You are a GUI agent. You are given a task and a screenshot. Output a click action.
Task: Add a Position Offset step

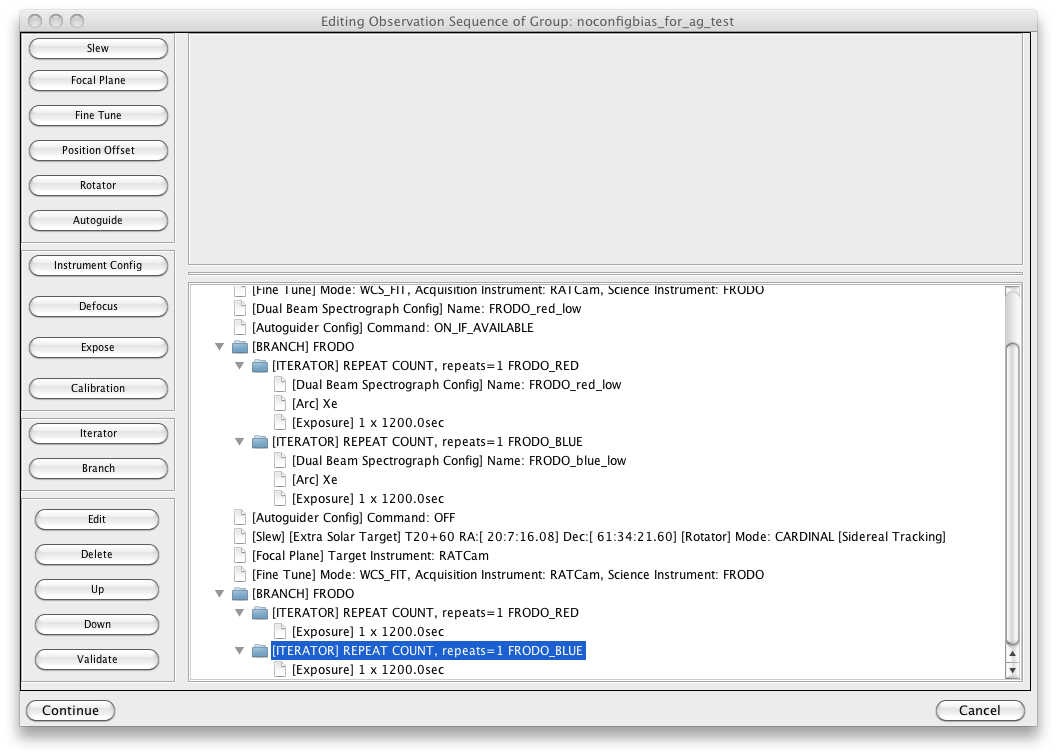click(98, 150)
